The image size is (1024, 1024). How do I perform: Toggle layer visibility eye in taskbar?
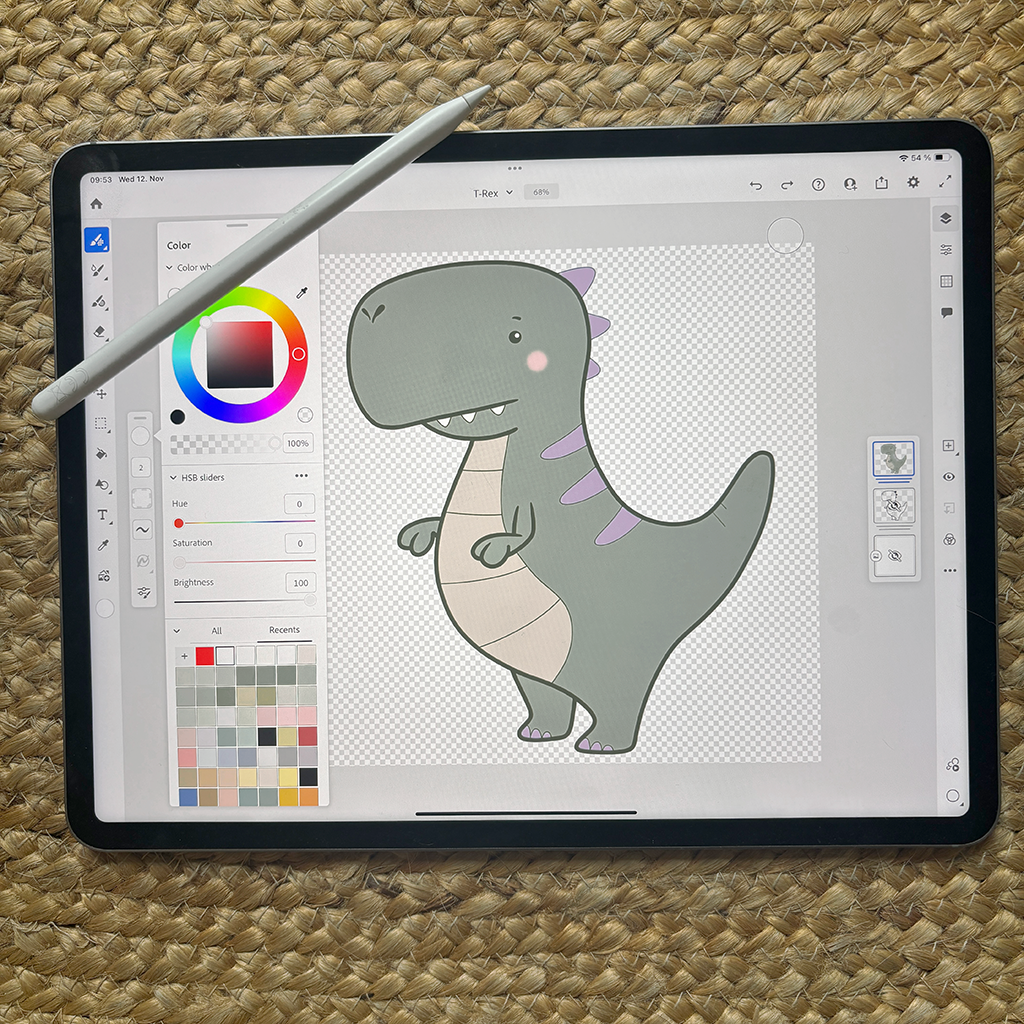[x=949, y=477]
